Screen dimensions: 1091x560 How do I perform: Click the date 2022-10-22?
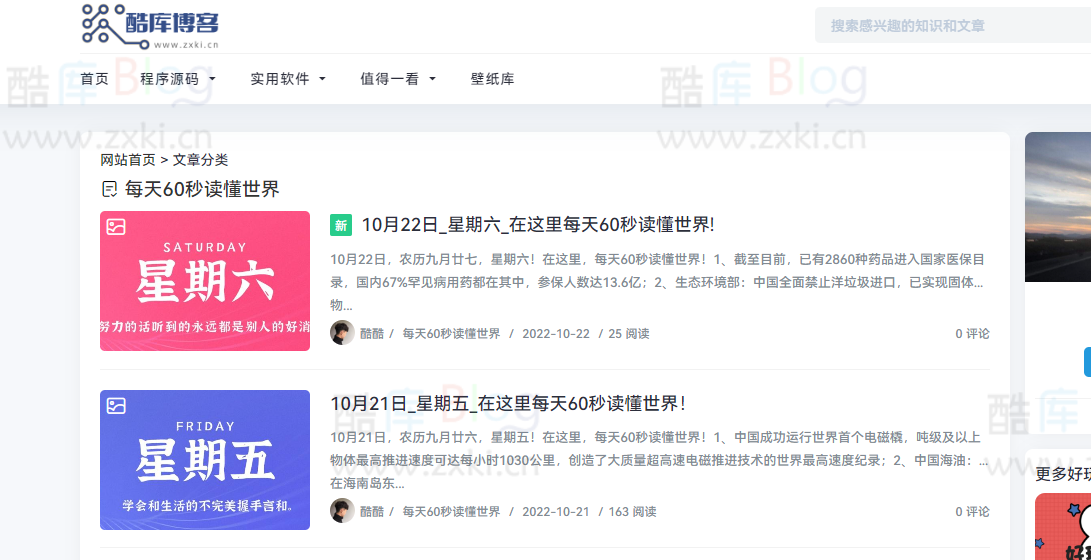[556, 334]
